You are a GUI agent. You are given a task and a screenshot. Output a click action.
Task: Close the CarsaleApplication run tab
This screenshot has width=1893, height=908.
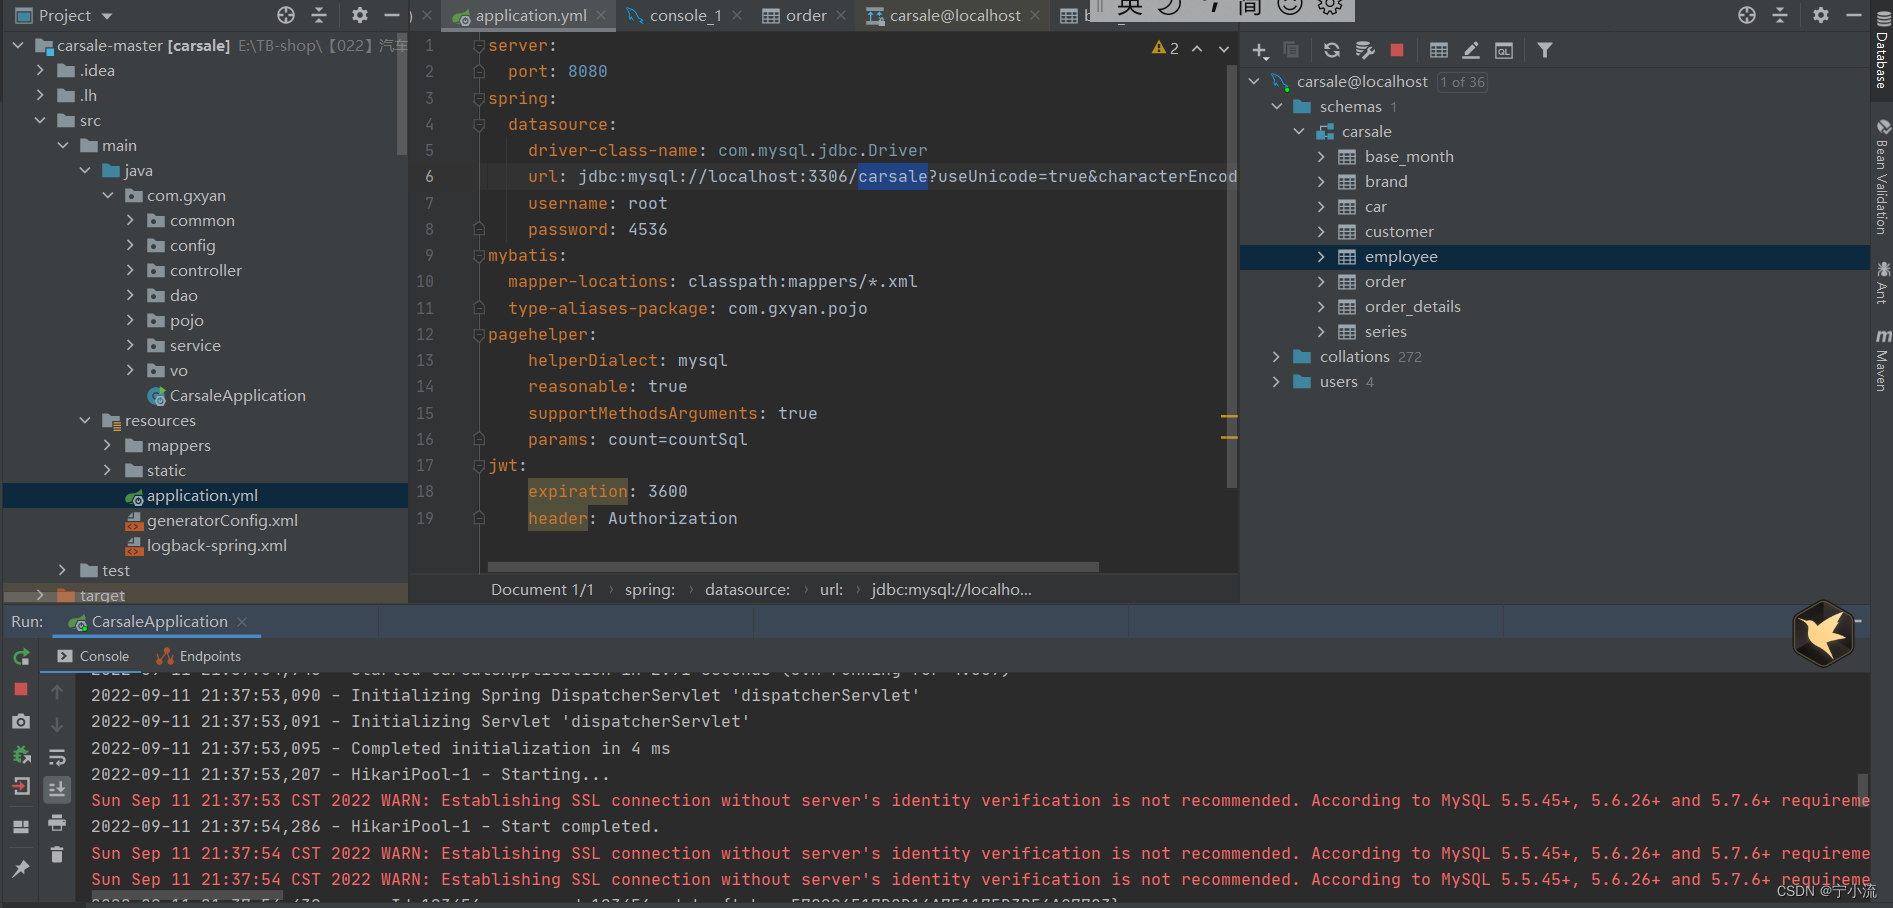coord(242,621)
